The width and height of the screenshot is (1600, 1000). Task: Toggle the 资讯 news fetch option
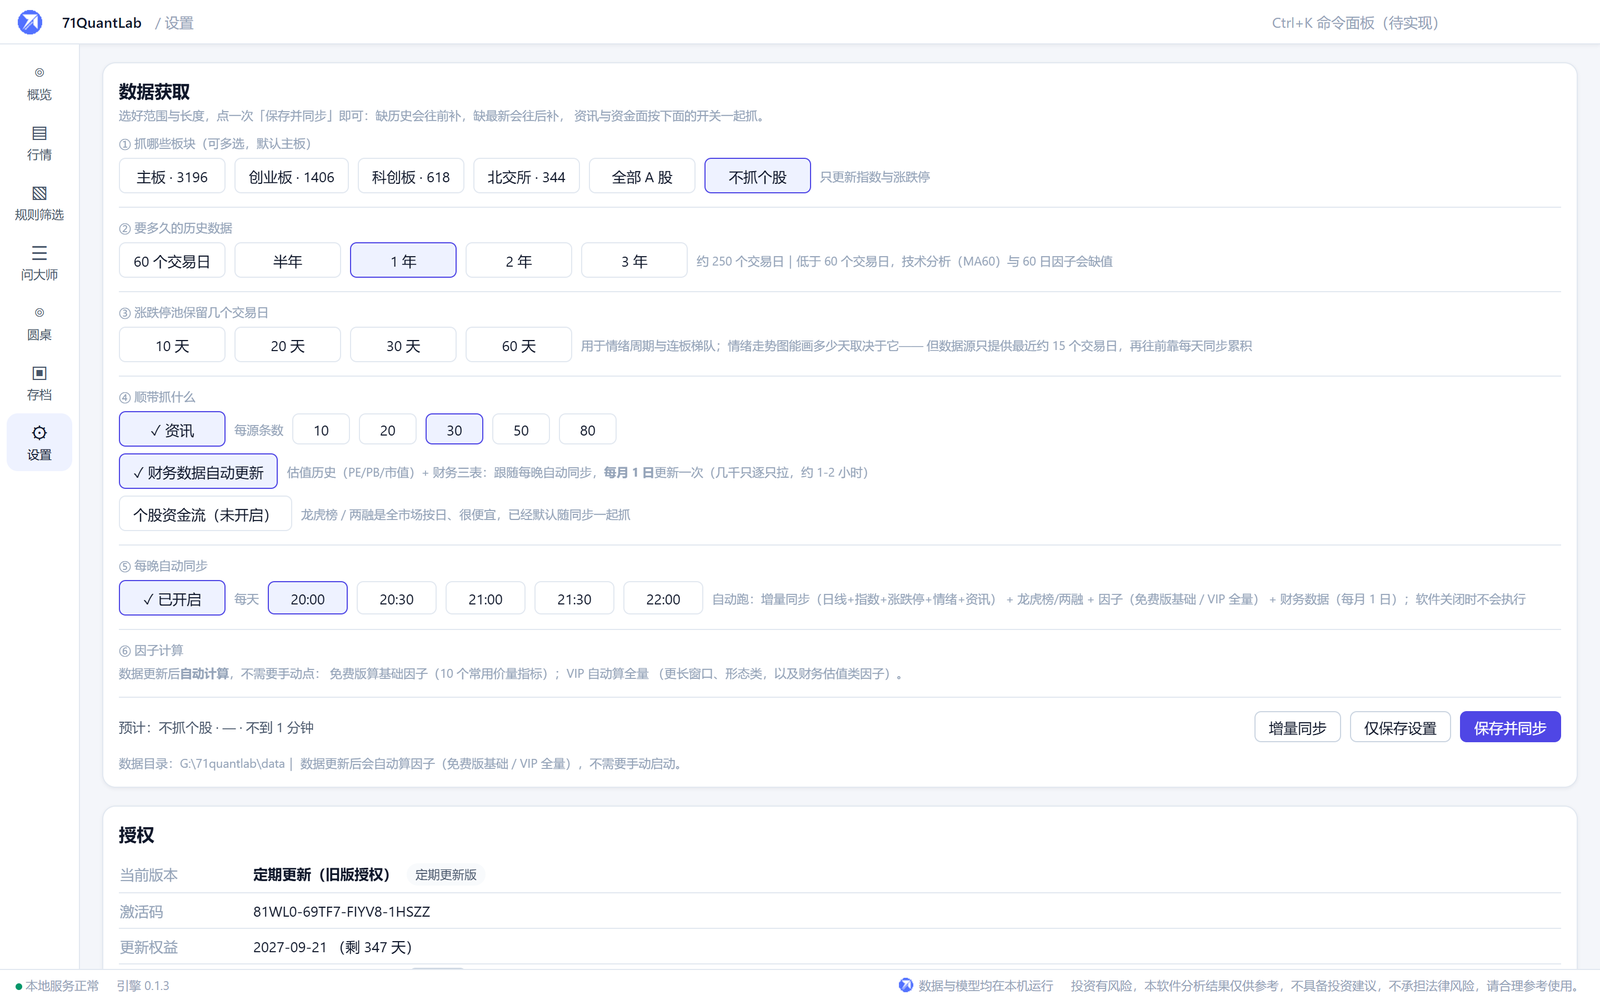coord(172,430)
